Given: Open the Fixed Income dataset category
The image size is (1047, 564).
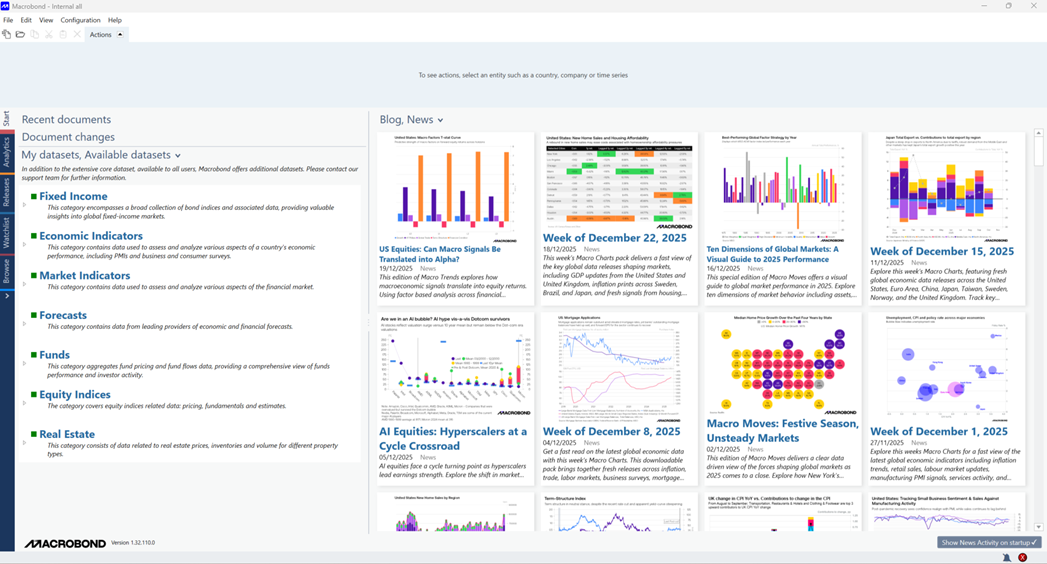Looking at the screenshot, I should (x=73, y=196).
